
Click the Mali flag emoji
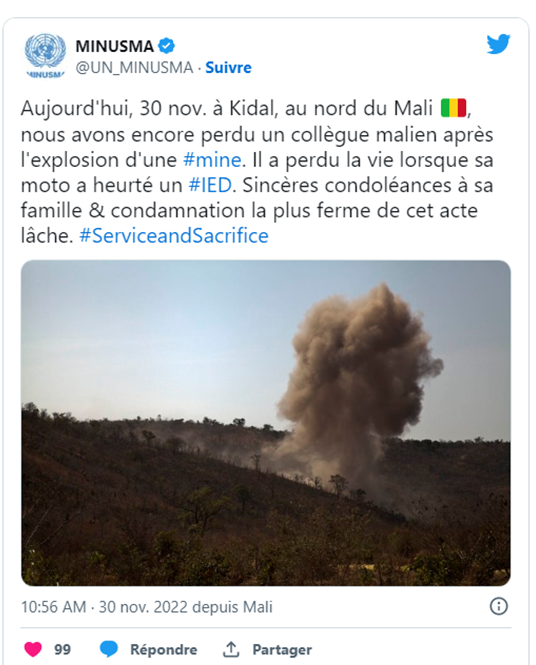(x=453, y=108)
